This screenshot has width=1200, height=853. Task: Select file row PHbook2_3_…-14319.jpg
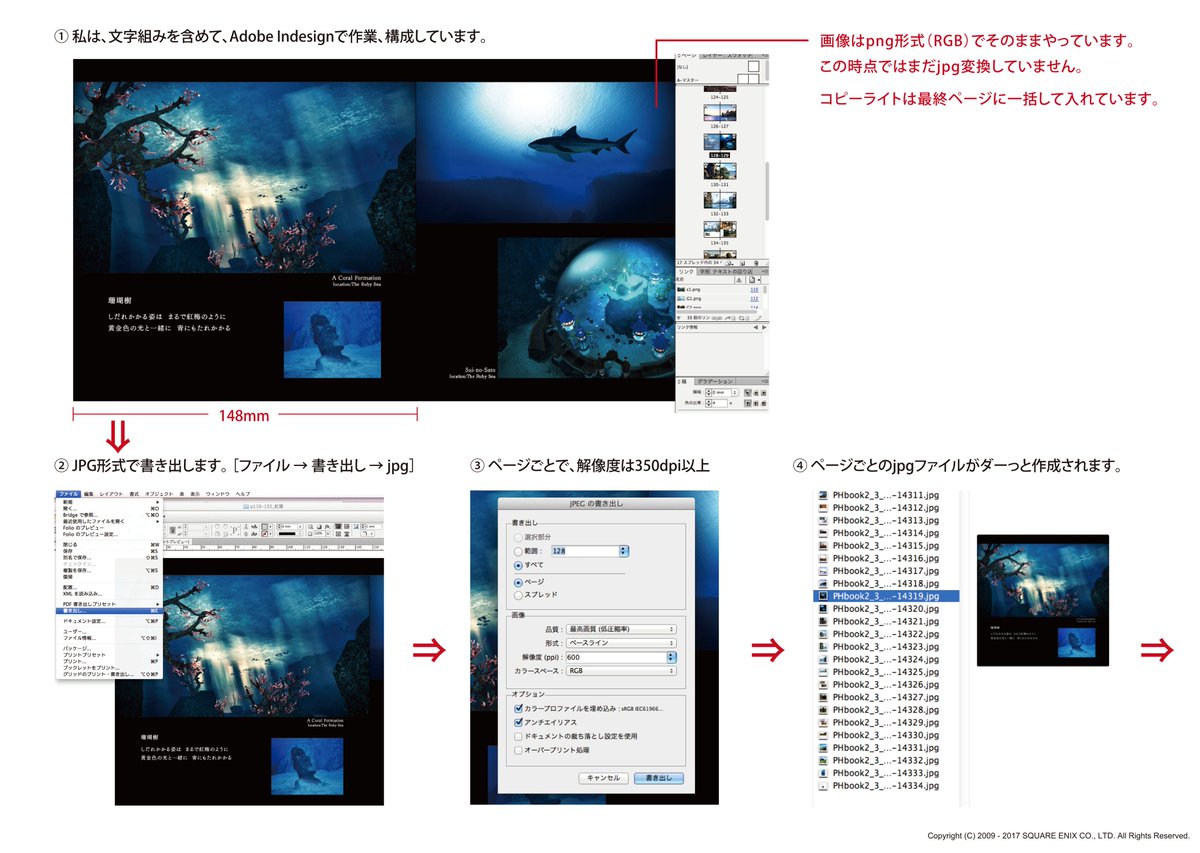(888, 595)
